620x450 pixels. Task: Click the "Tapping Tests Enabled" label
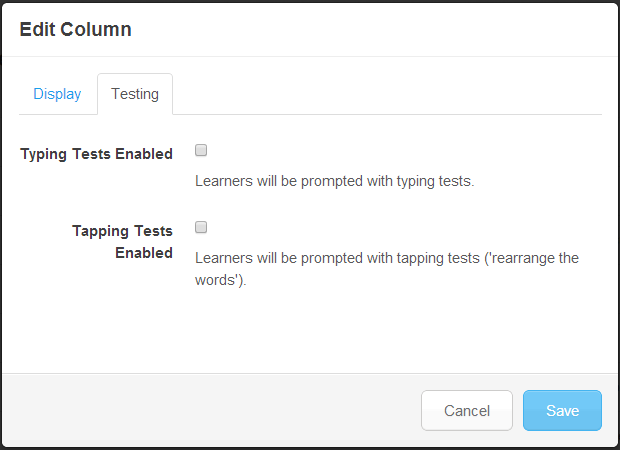point(122,242)
